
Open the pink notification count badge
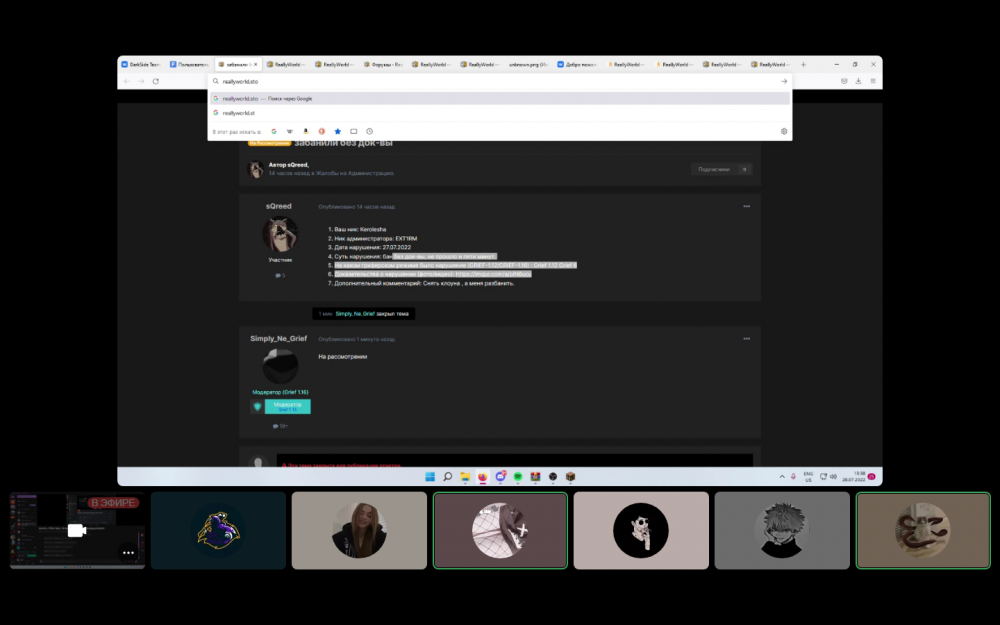[871, 476]
